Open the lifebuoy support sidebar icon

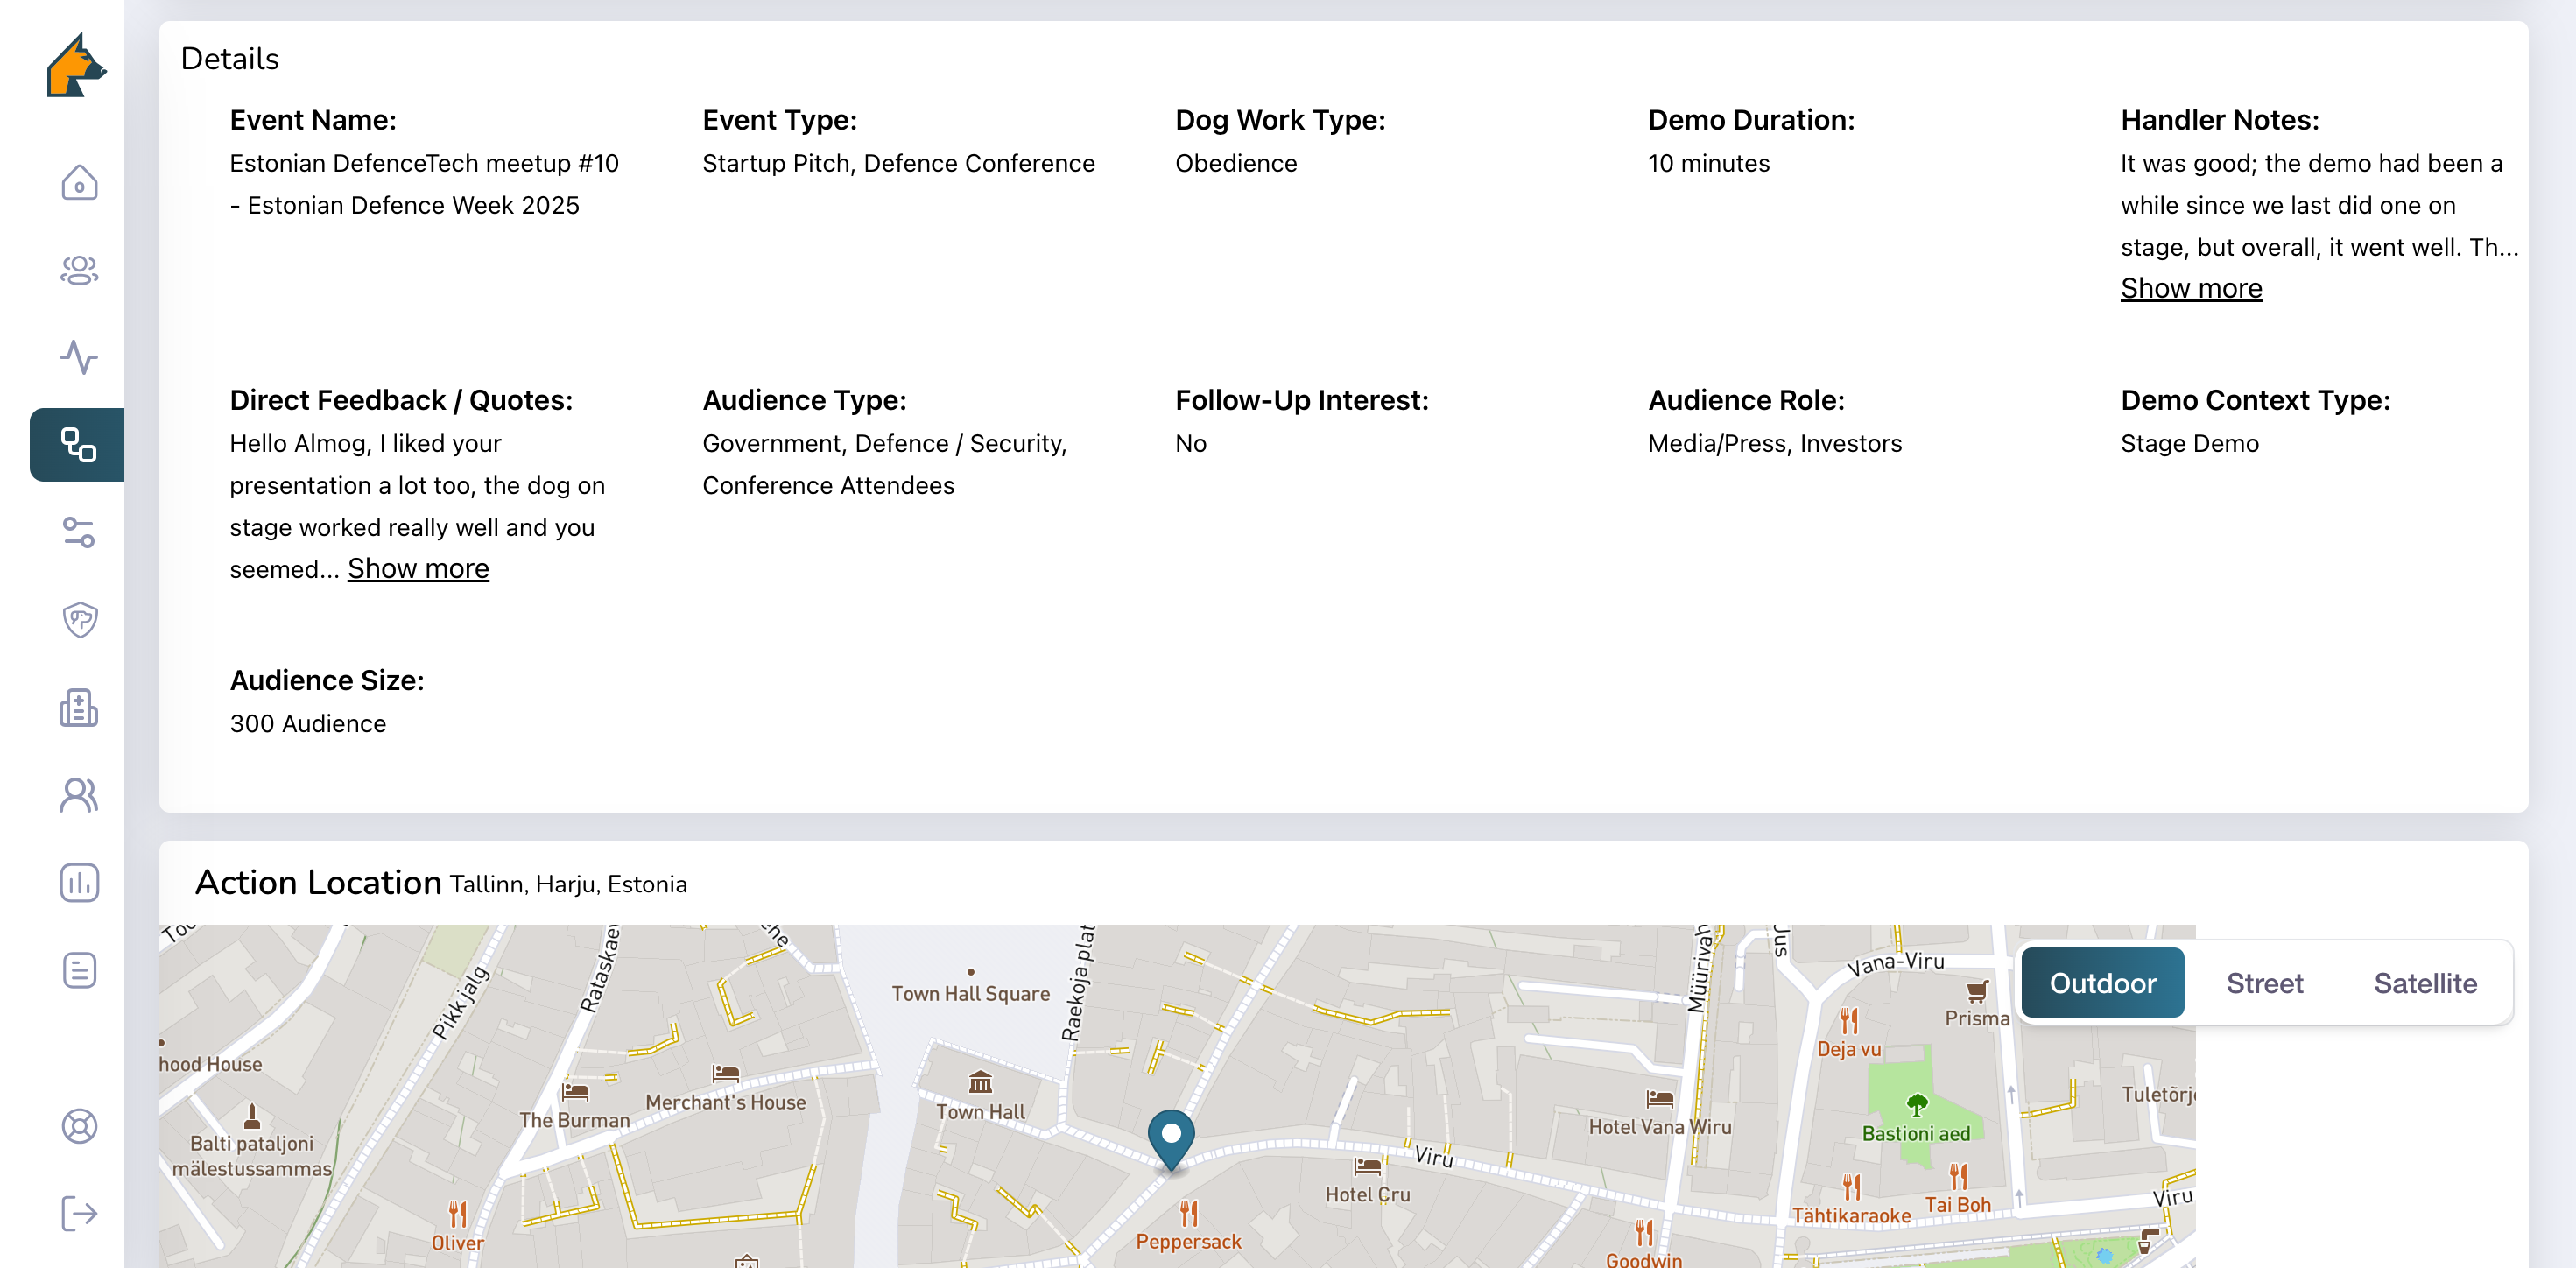tap(79, 1126)
